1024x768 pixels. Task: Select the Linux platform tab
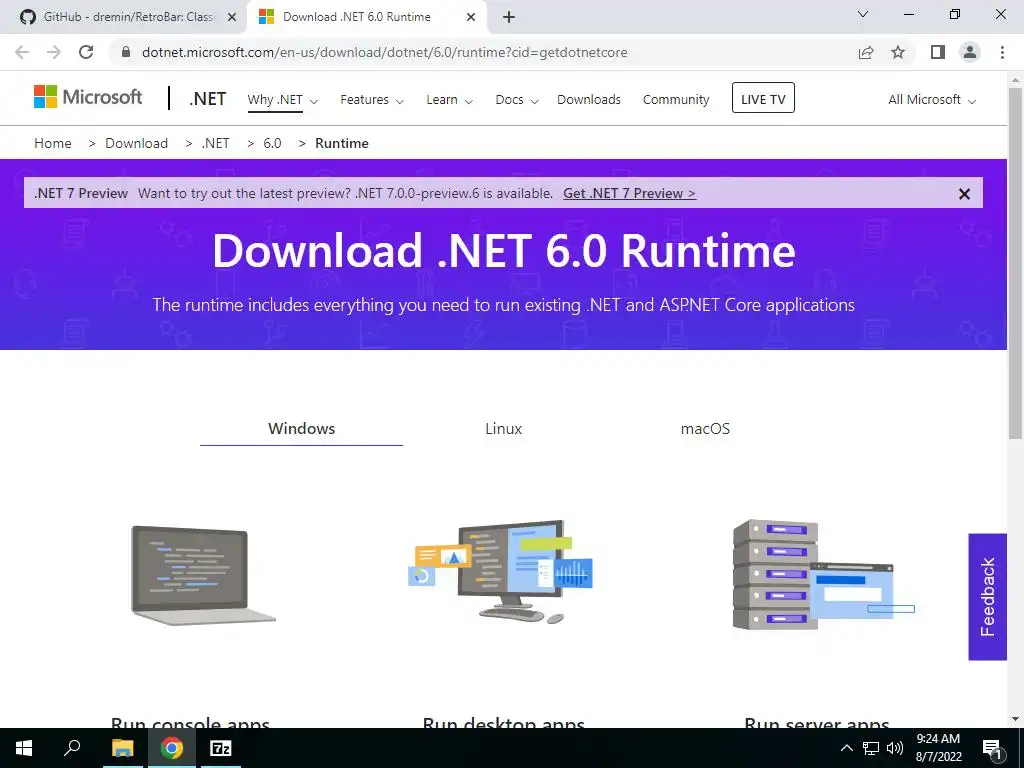[504, 428]
